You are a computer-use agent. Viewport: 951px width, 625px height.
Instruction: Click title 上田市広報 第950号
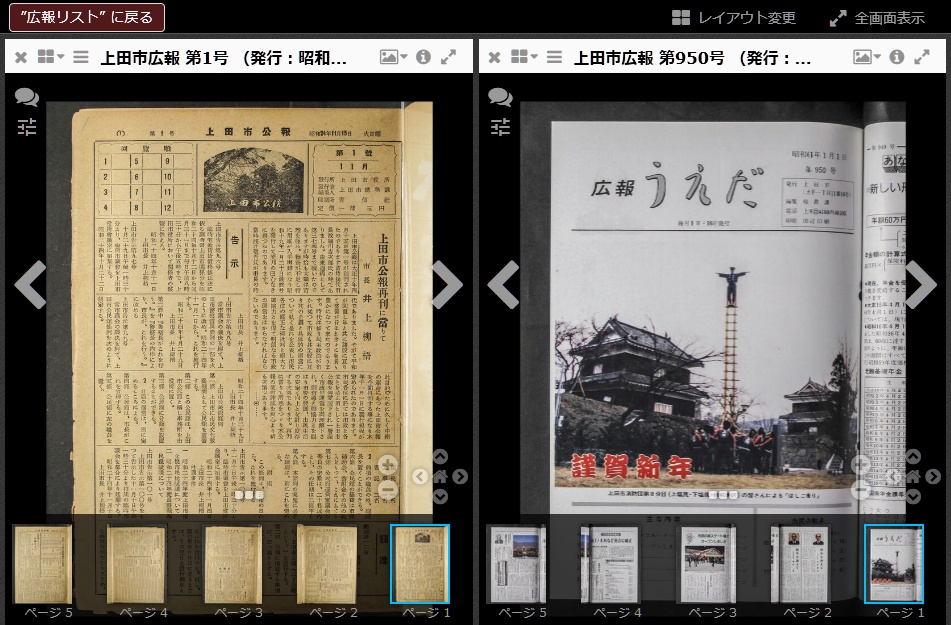click(692, 58)
